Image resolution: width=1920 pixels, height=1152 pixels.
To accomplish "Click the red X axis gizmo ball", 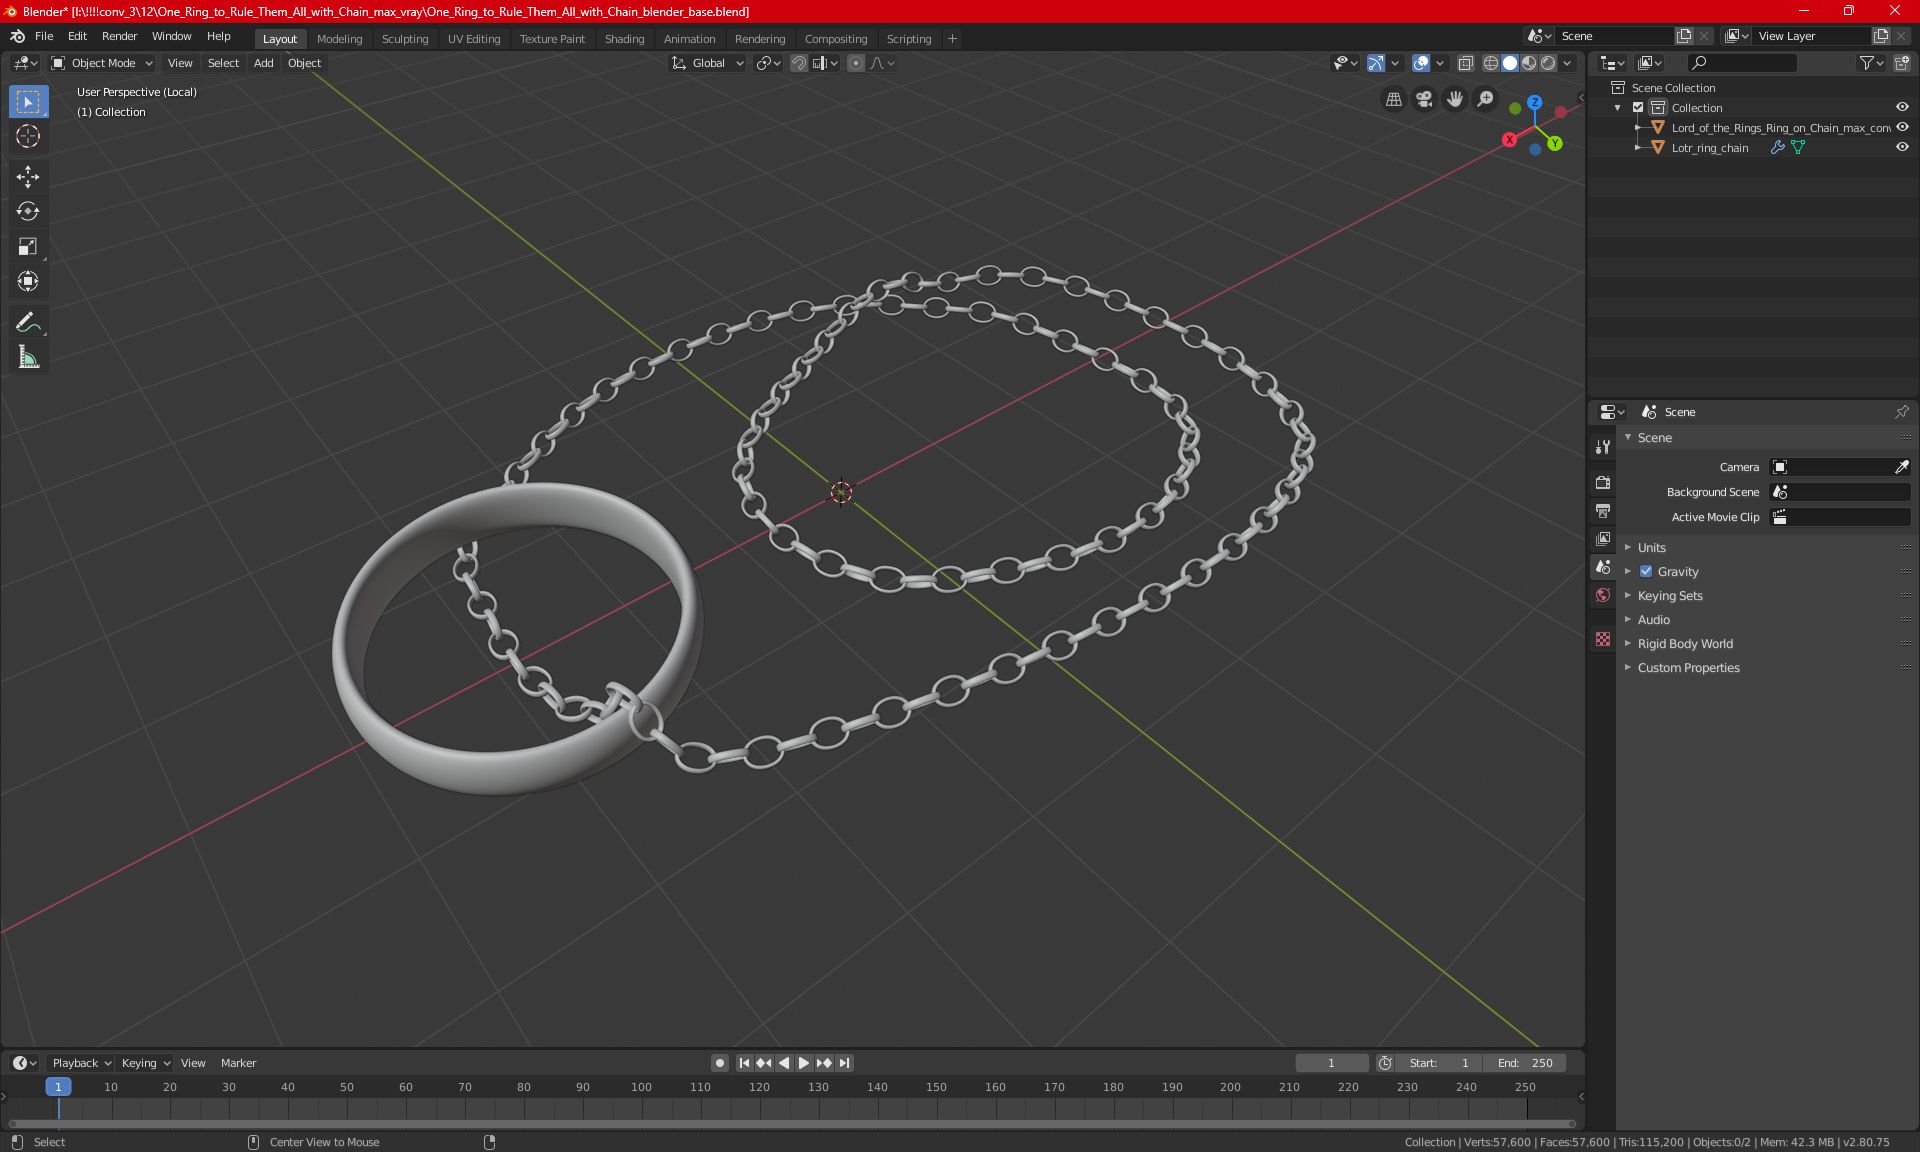I will click(x=1509, y=140).
